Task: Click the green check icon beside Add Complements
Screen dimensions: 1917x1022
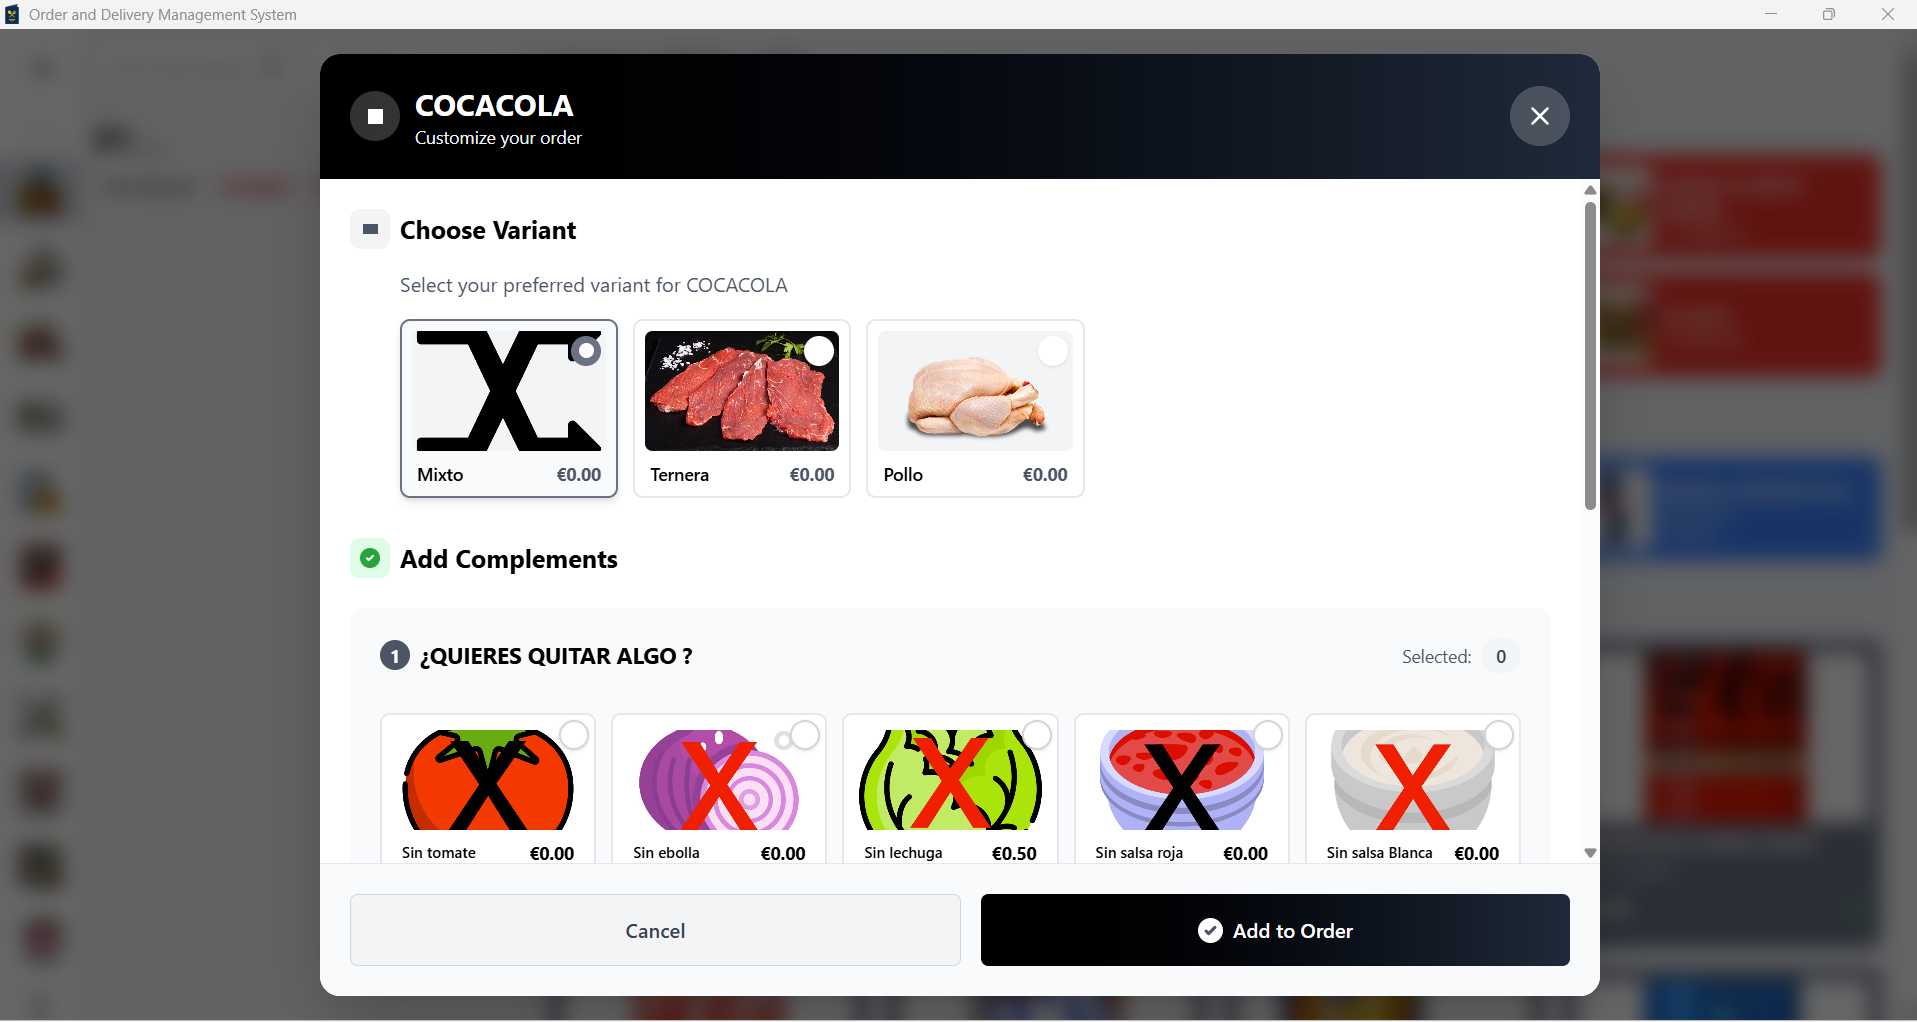Action: pos(370,558)
